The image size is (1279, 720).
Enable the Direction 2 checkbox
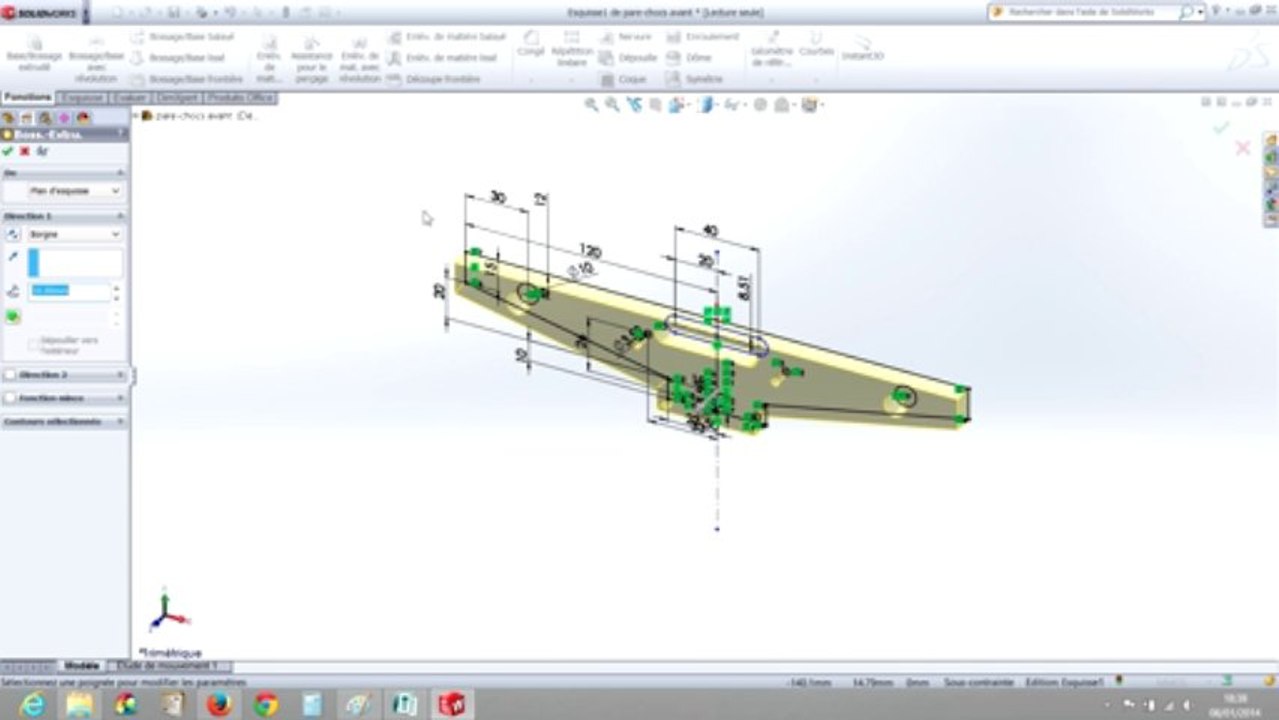11,375
